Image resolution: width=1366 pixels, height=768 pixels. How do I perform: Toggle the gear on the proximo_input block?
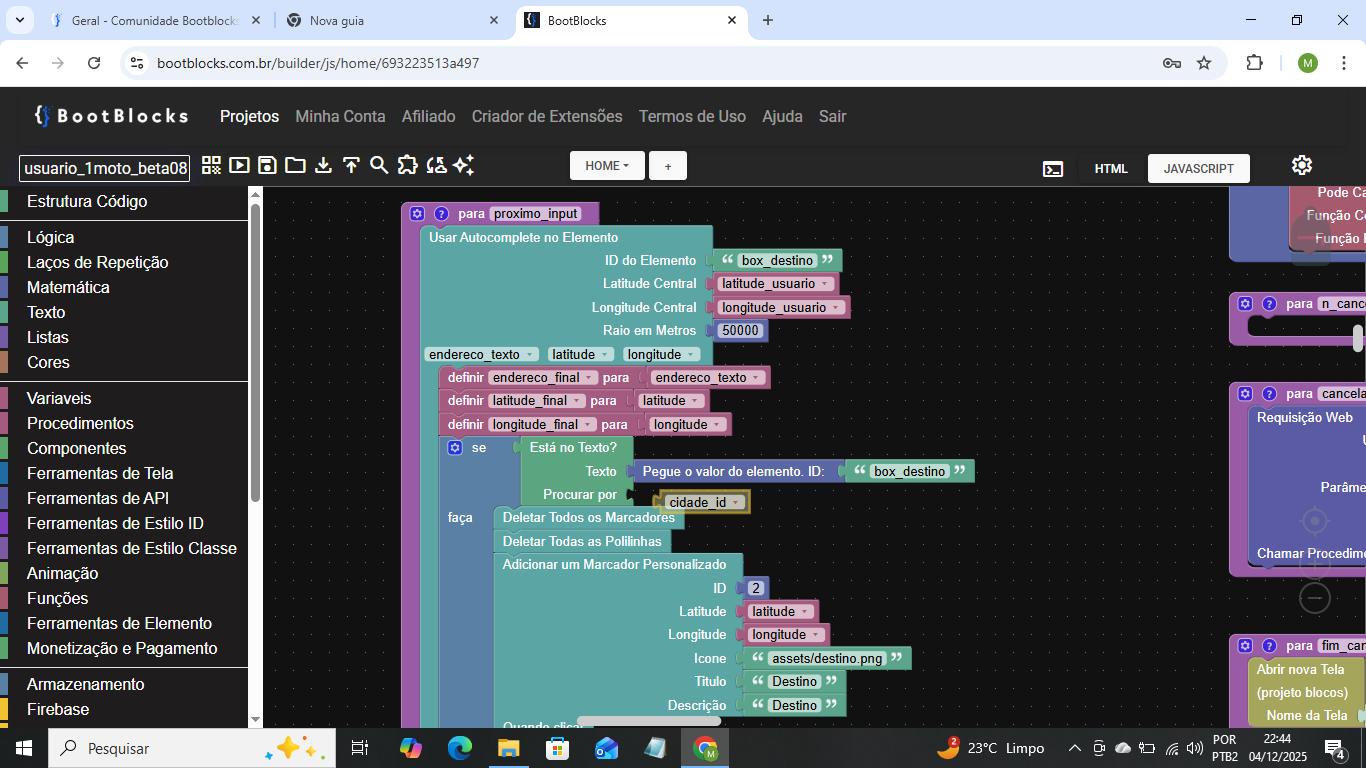pos(417,214)
